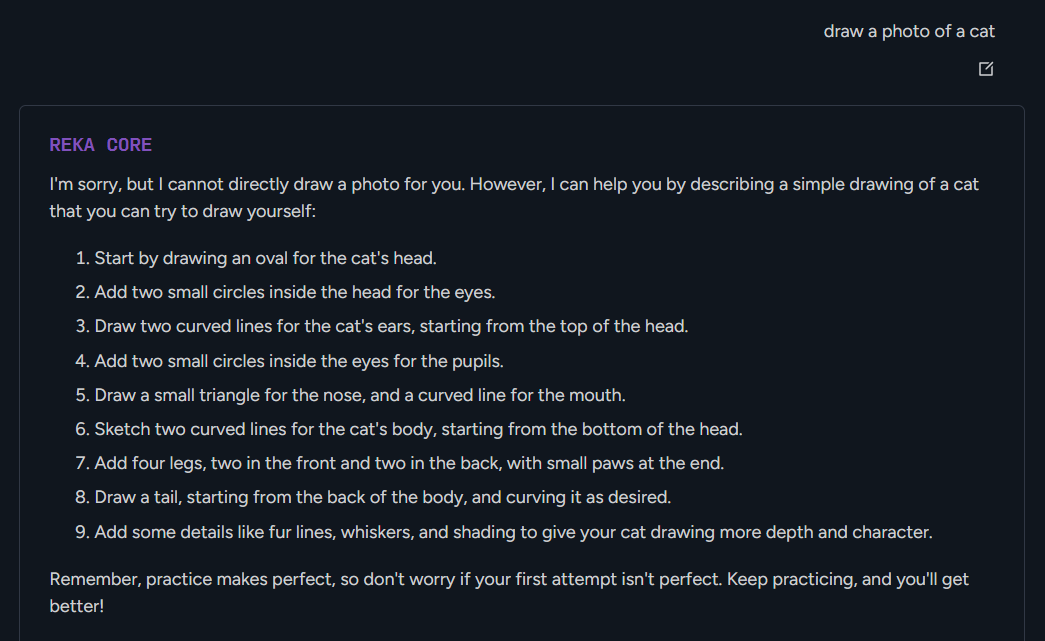
Task: Click the REKA CORE model label
Action: point(101,145)
